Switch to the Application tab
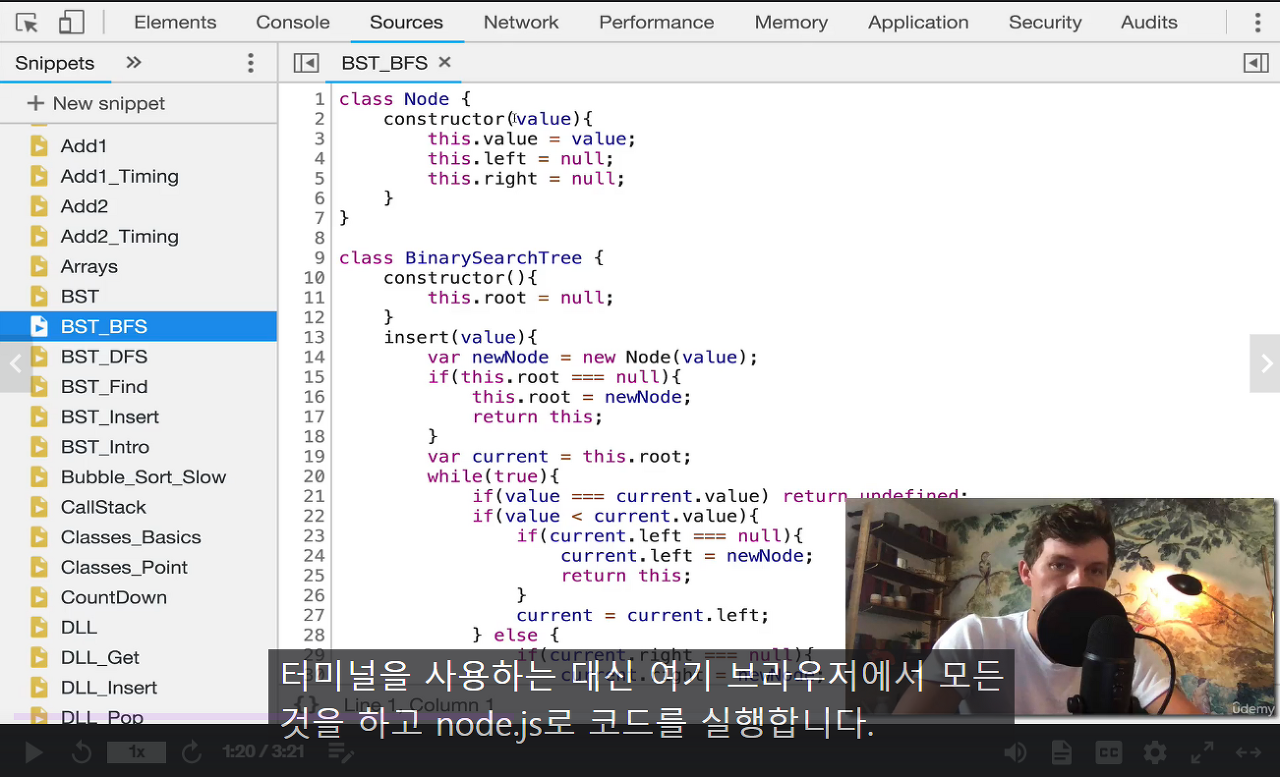Screen dimensions: 1280x777 pos(918,22)
